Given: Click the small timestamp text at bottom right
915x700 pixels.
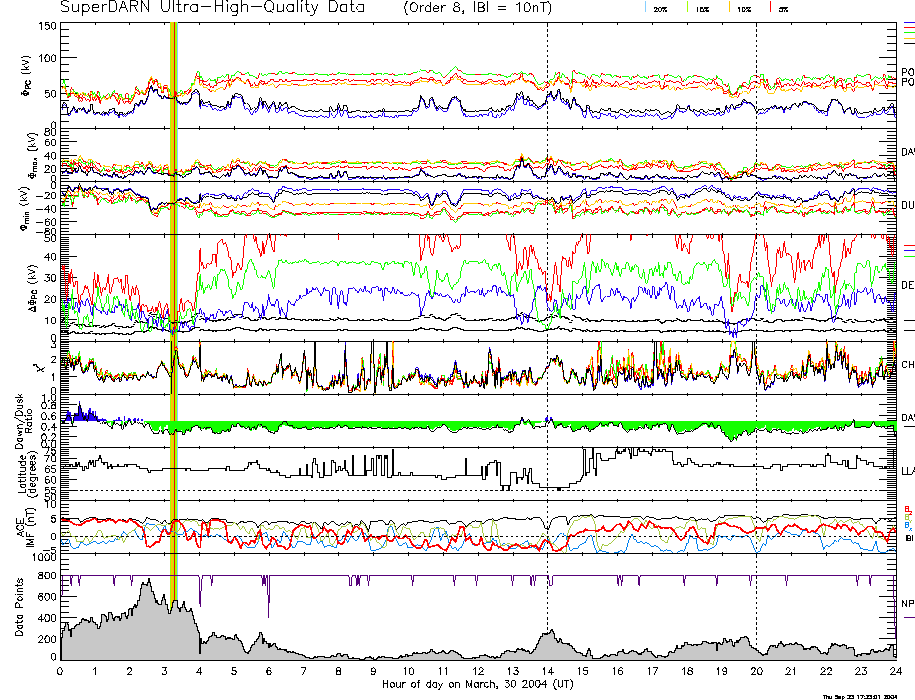Looking at the screenshot, I should [860, 696].
